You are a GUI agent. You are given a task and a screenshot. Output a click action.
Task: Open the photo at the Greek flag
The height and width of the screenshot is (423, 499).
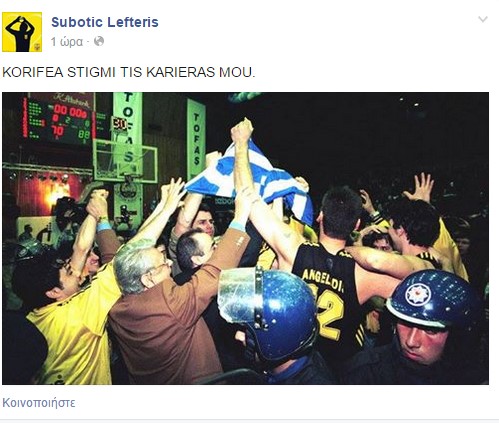250,180
